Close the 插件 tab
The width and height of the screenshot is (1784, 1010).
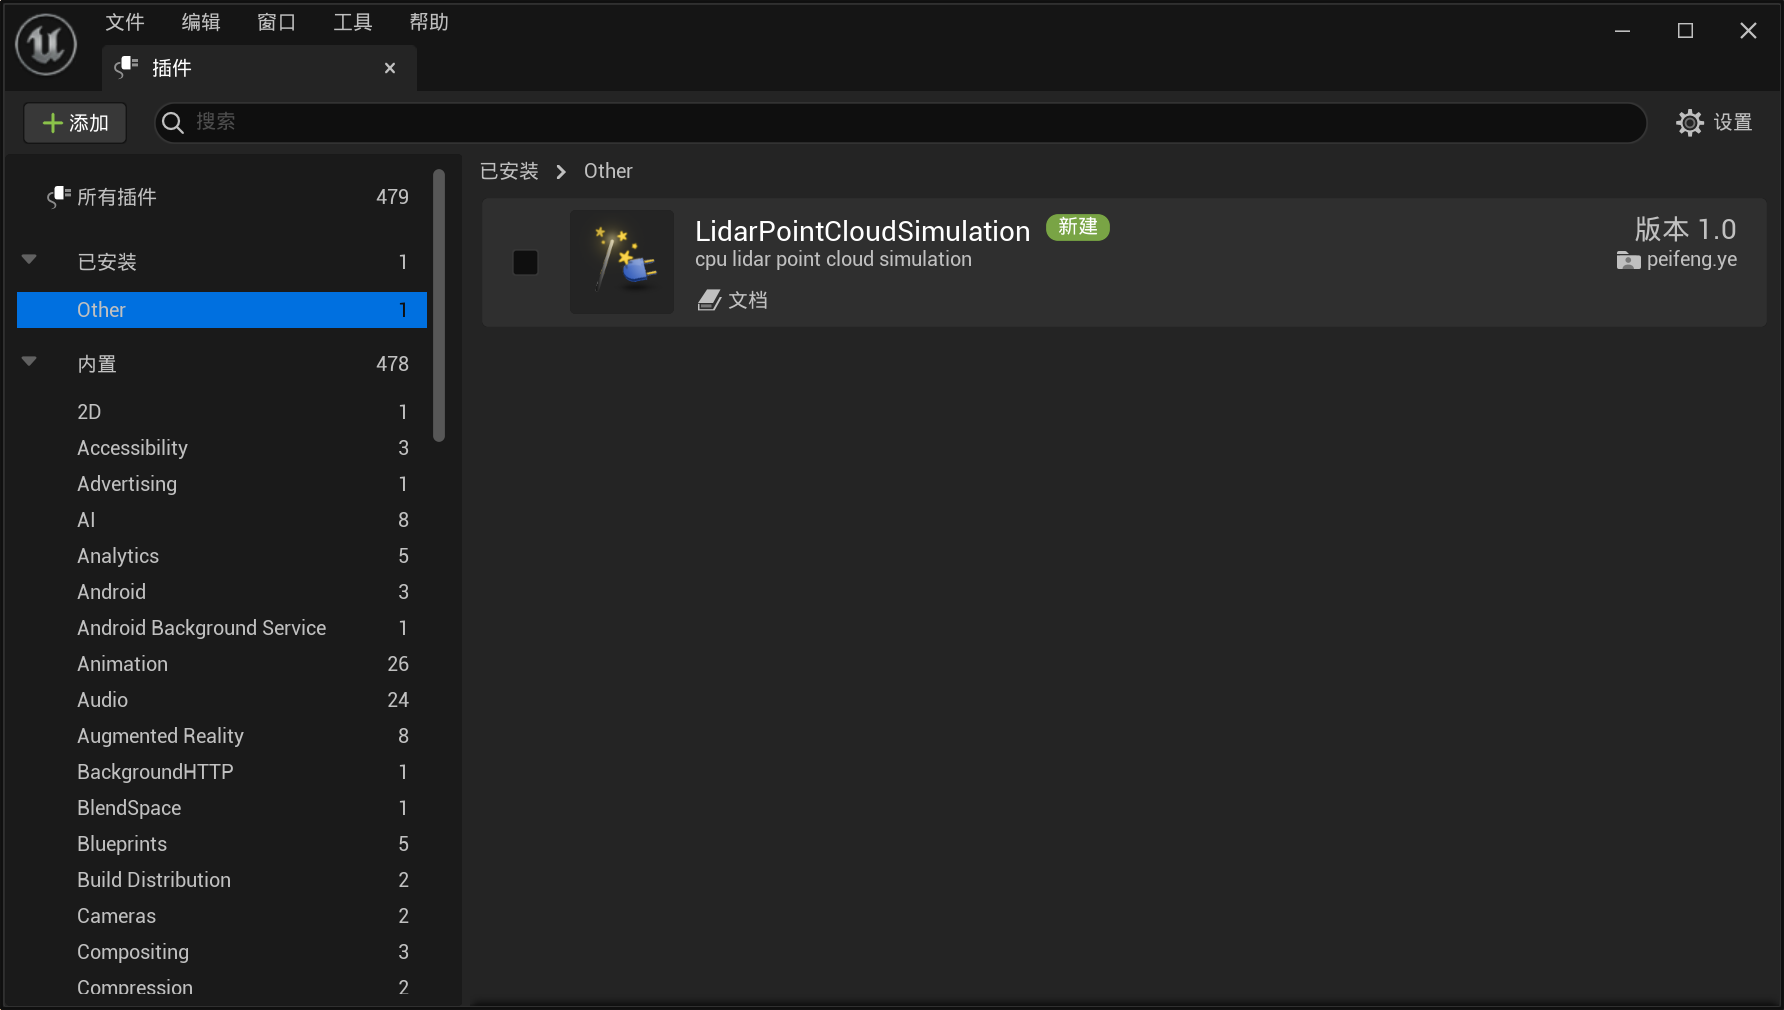pos(390,68)
